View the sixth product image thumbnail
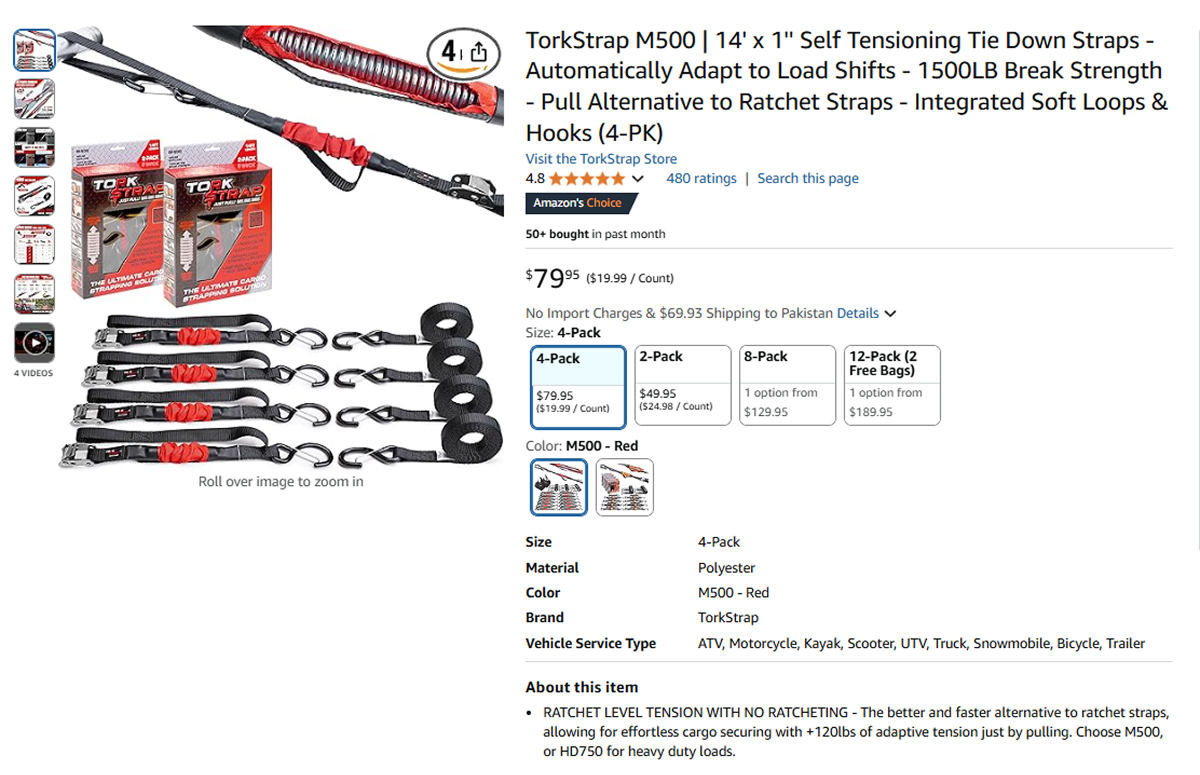This screenshot has height=775, width=1200. pos(34,294)
